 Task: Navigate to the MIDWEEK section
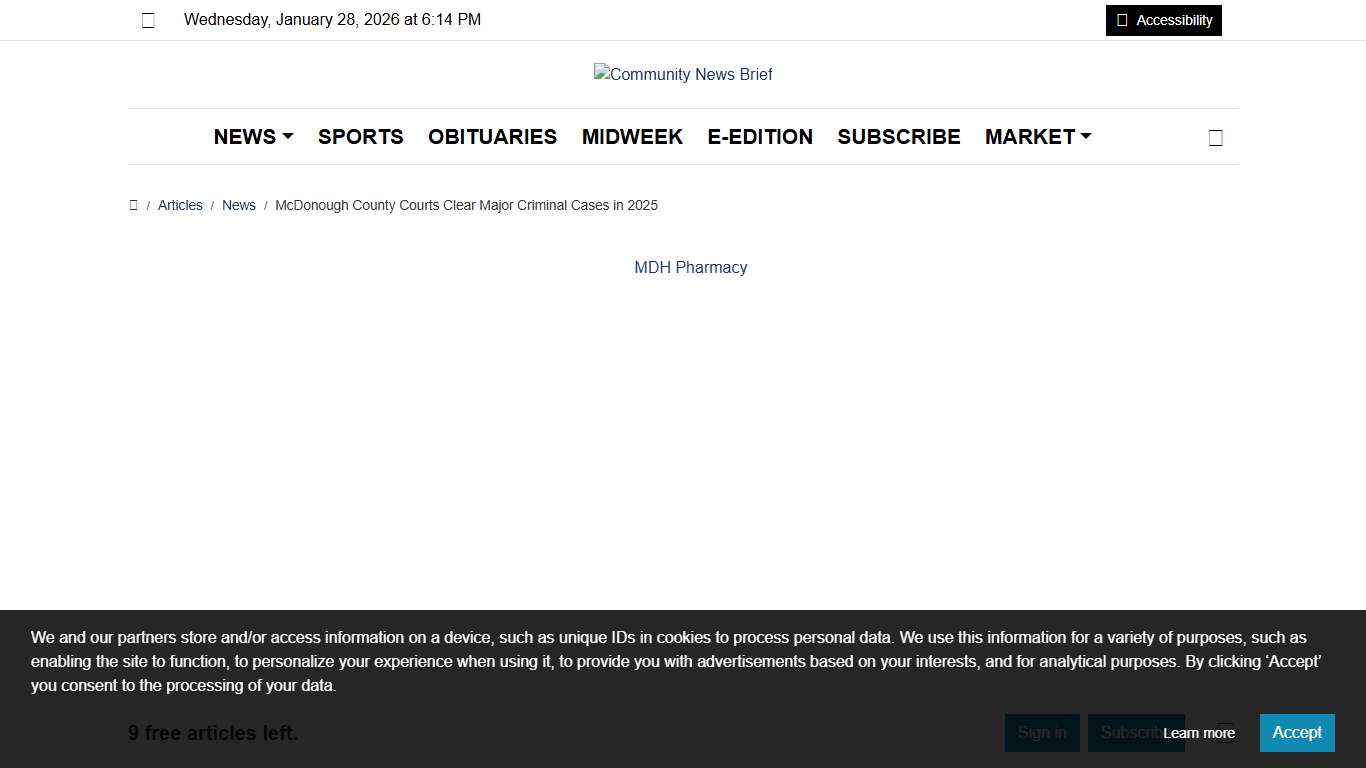tap(632, 137)
